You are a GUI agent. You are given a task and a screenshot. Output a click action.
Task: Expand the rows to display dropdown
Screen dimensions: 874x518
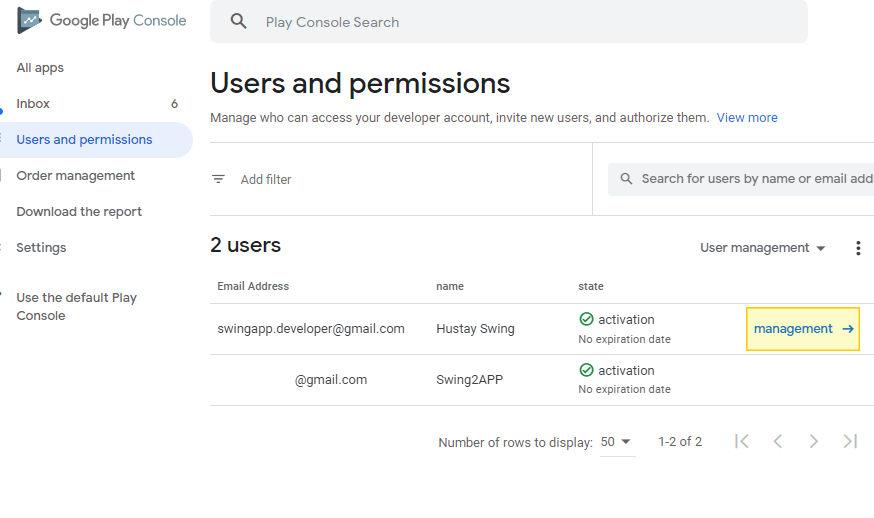click(617, 442)
